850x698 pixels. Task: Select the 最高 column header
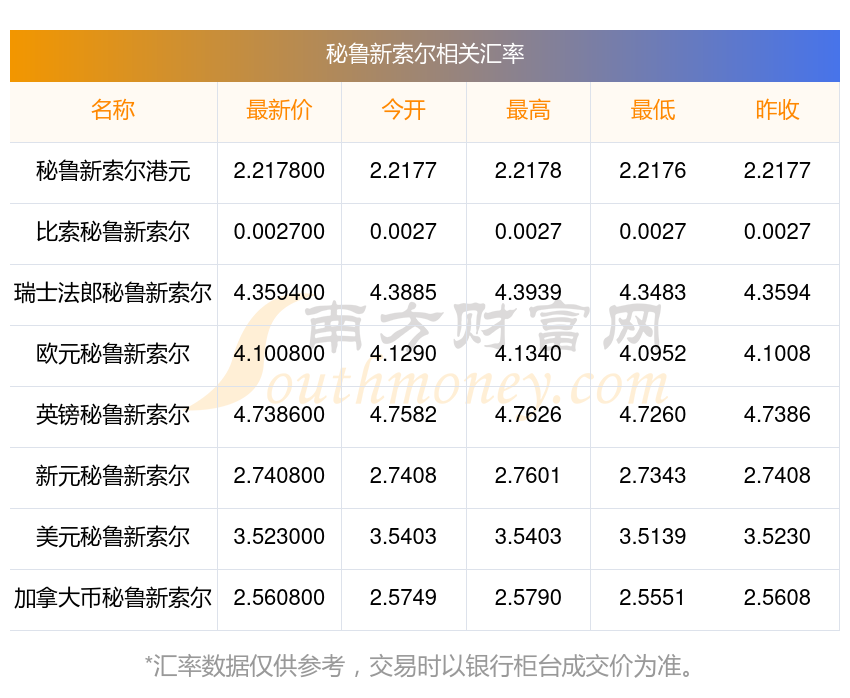(528, 110)
